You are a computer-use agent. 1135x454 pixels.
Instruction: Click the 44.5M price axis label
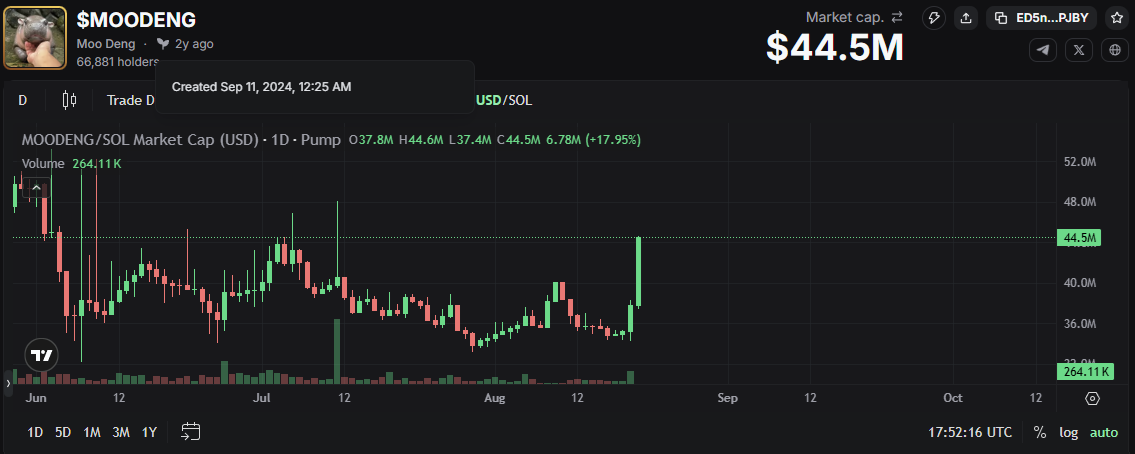point(1079,237)
